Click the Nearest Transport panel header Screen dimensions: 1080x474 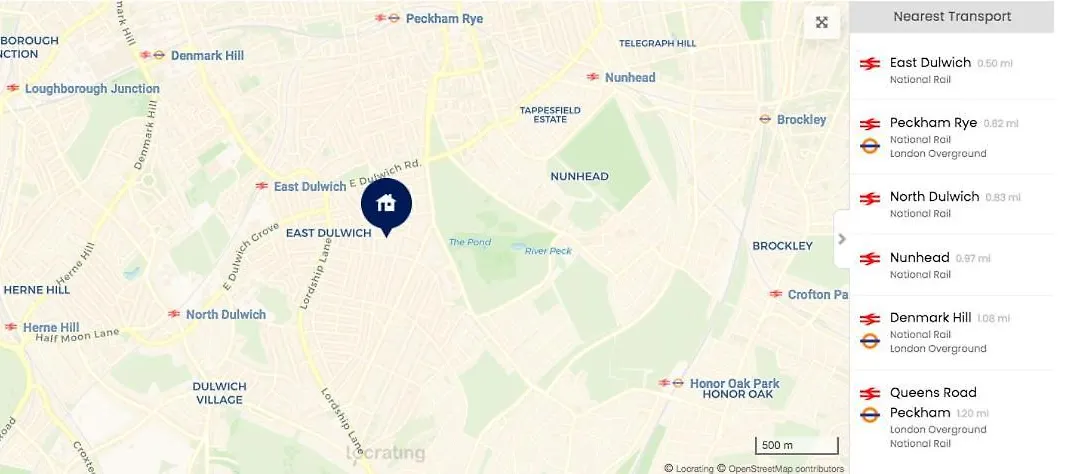pos(952,17)
